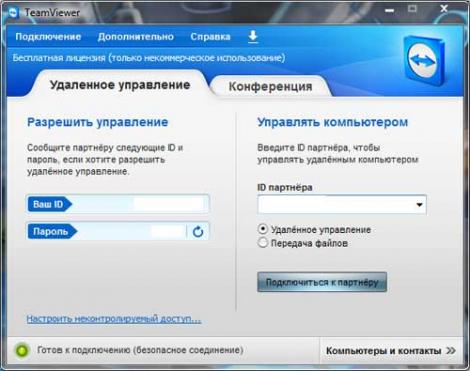Open the Справка menu
This screenshot has width=470, height=371.
(x=210, y=37)
